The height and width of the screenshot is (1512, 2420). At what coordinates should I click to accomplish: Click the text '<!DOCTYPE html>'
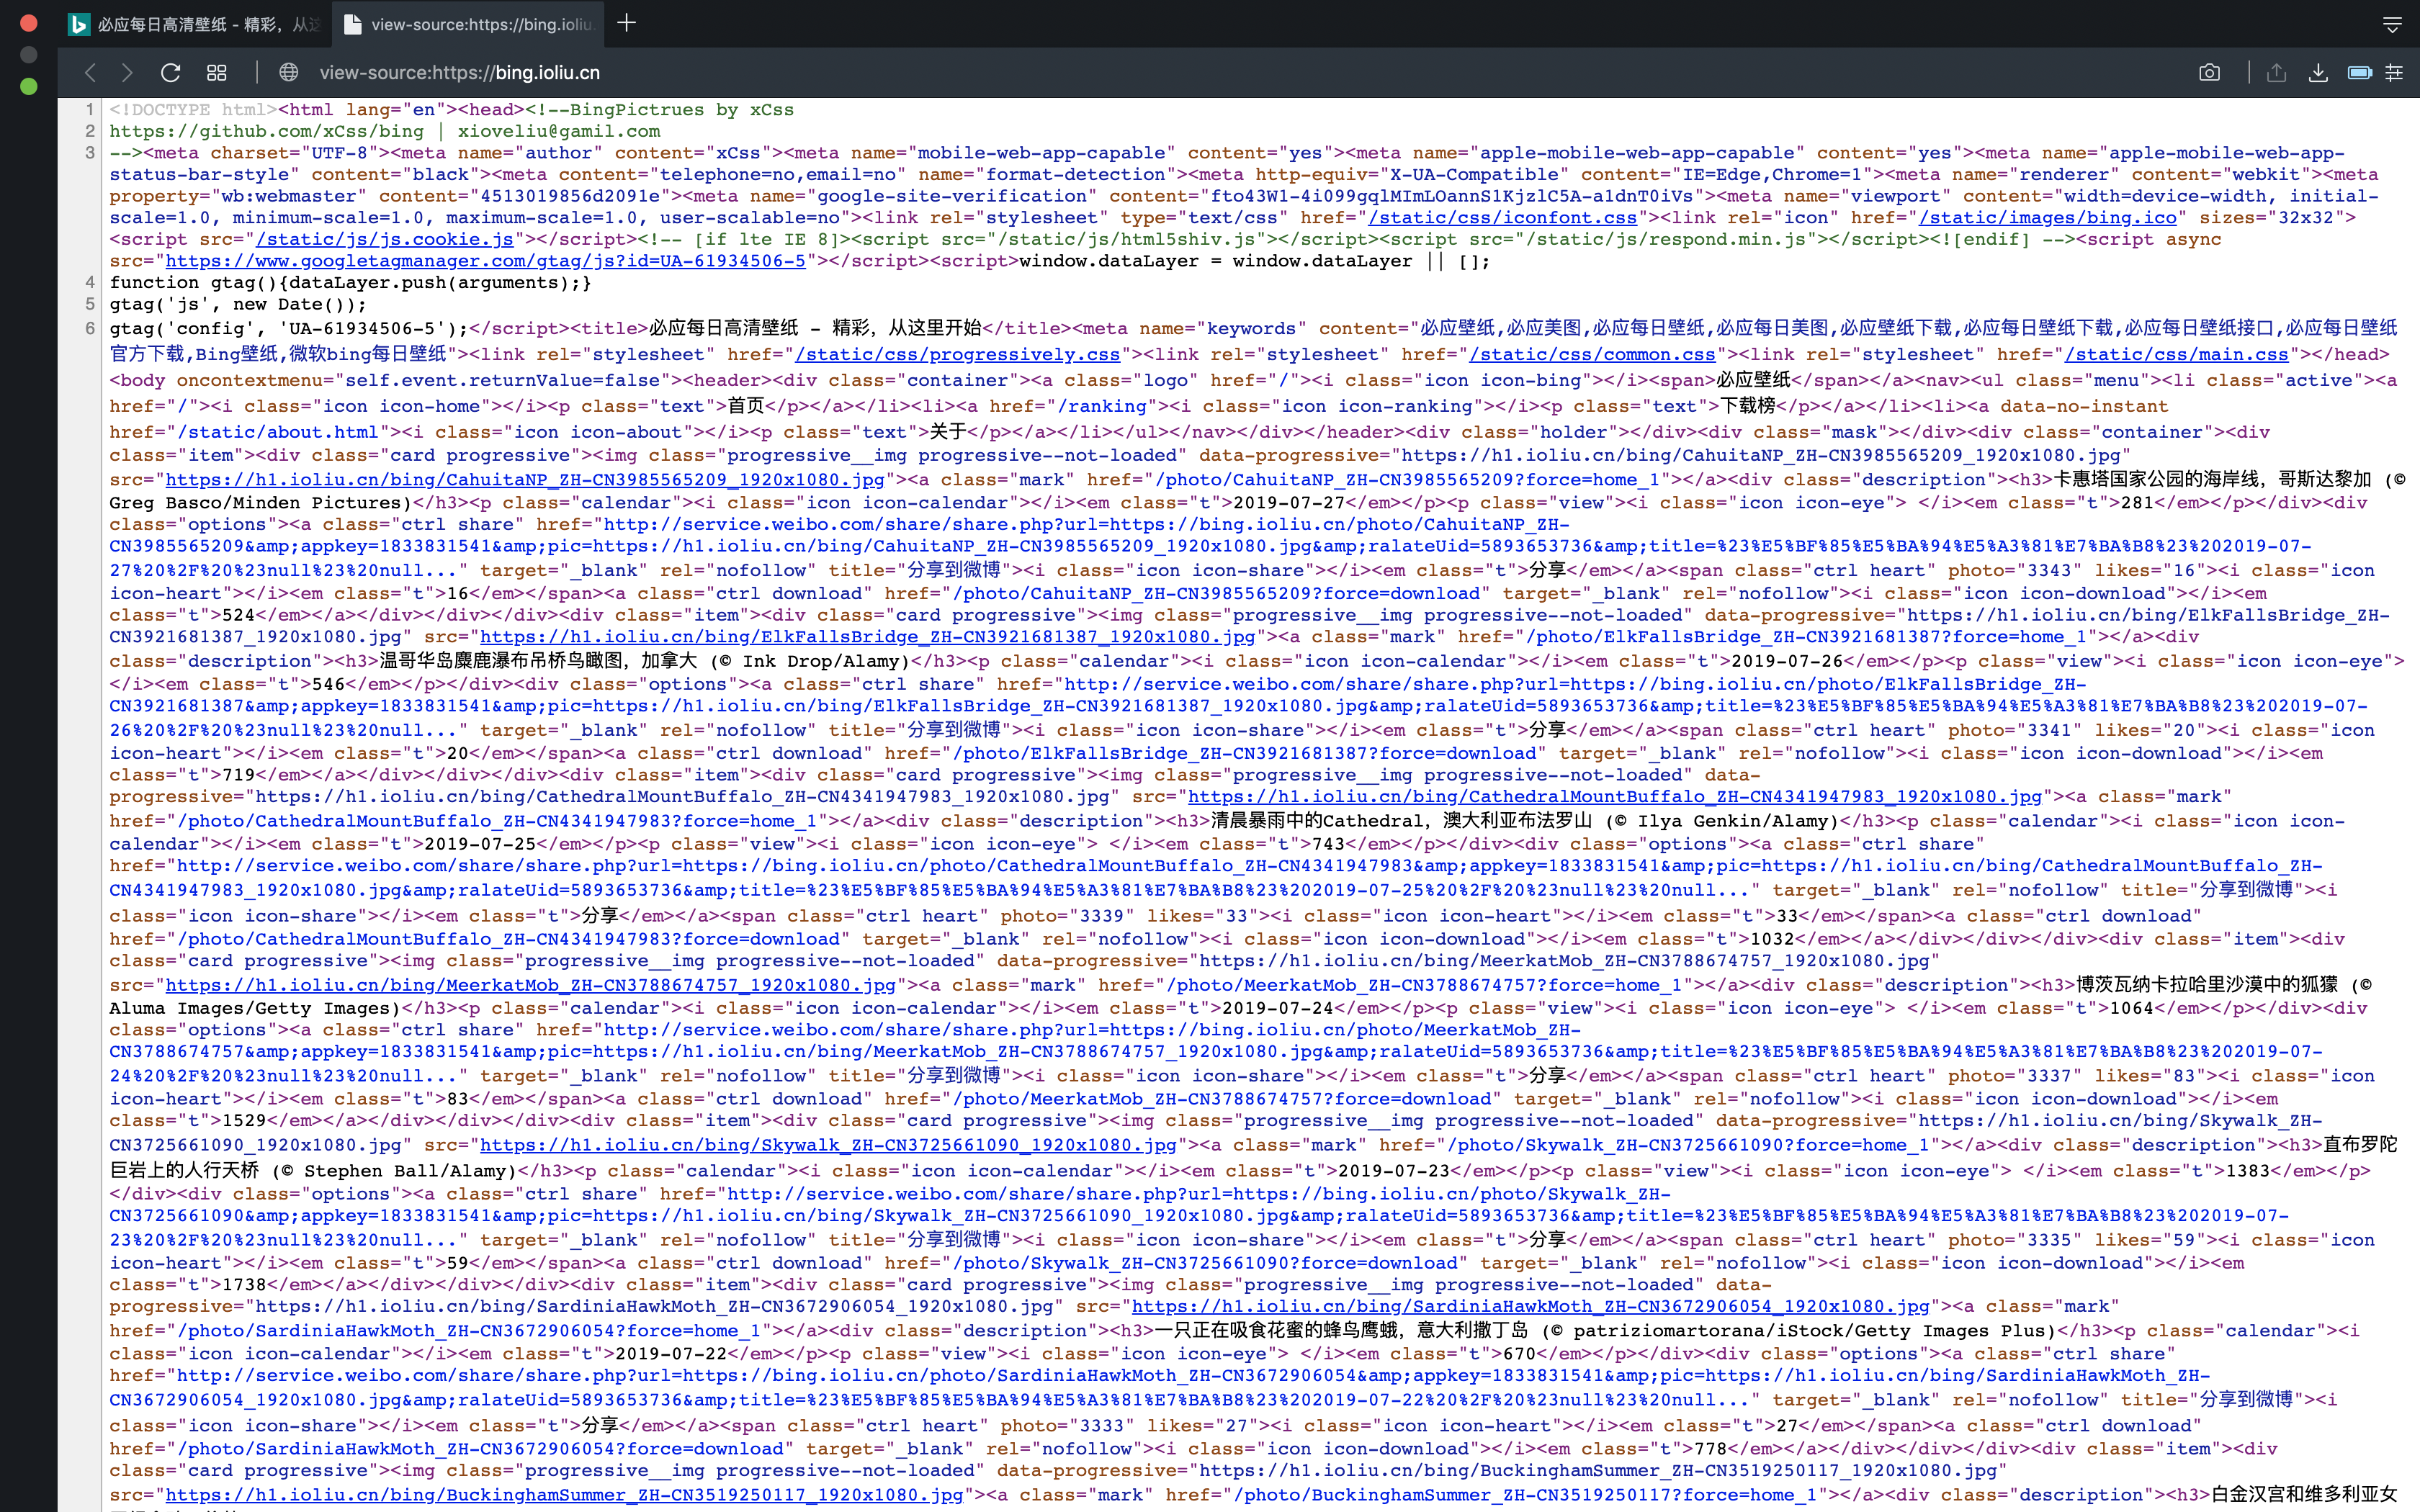click(193, 109)
